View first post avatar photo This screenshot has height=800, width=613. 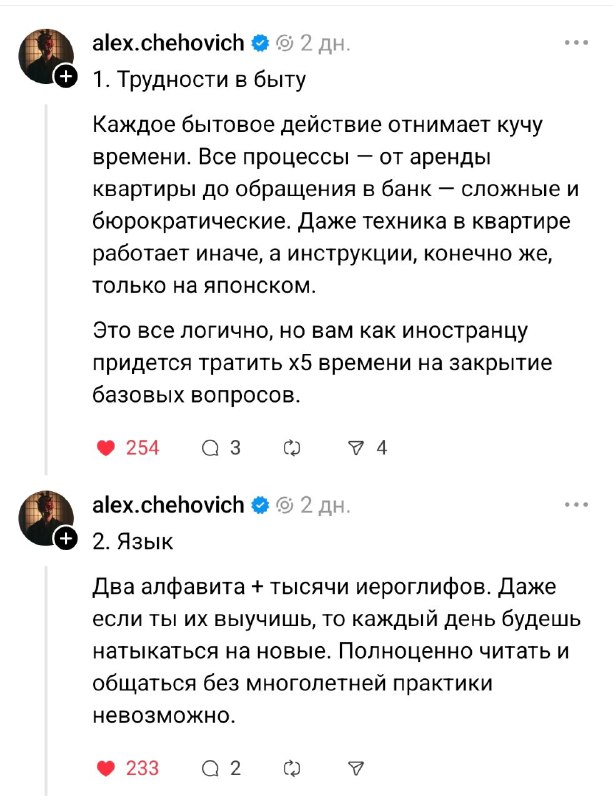[45, 56]
